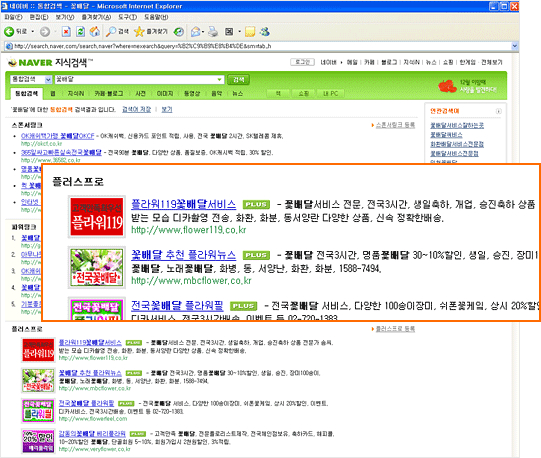Click the search query input field
Viewport: 541px width, 458px height.
click(x=135, y=79)
